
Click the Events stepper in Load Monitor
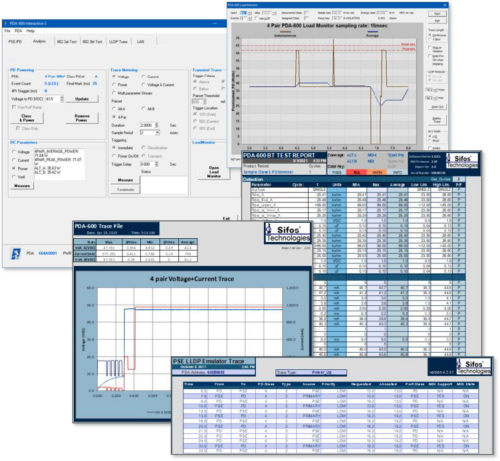[x=250, y=19]
